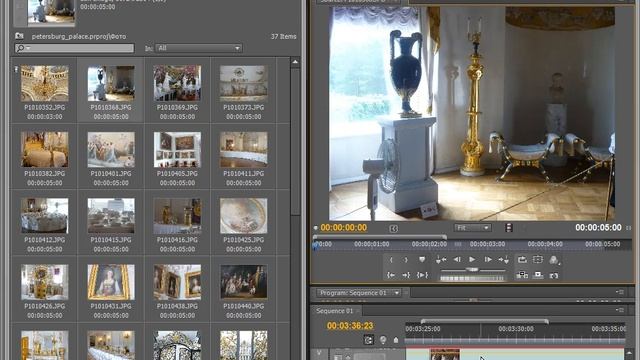Select the P1010368.JPG thumbnail
This screenshot has width=640, height=360.
[x=111, y=83]
